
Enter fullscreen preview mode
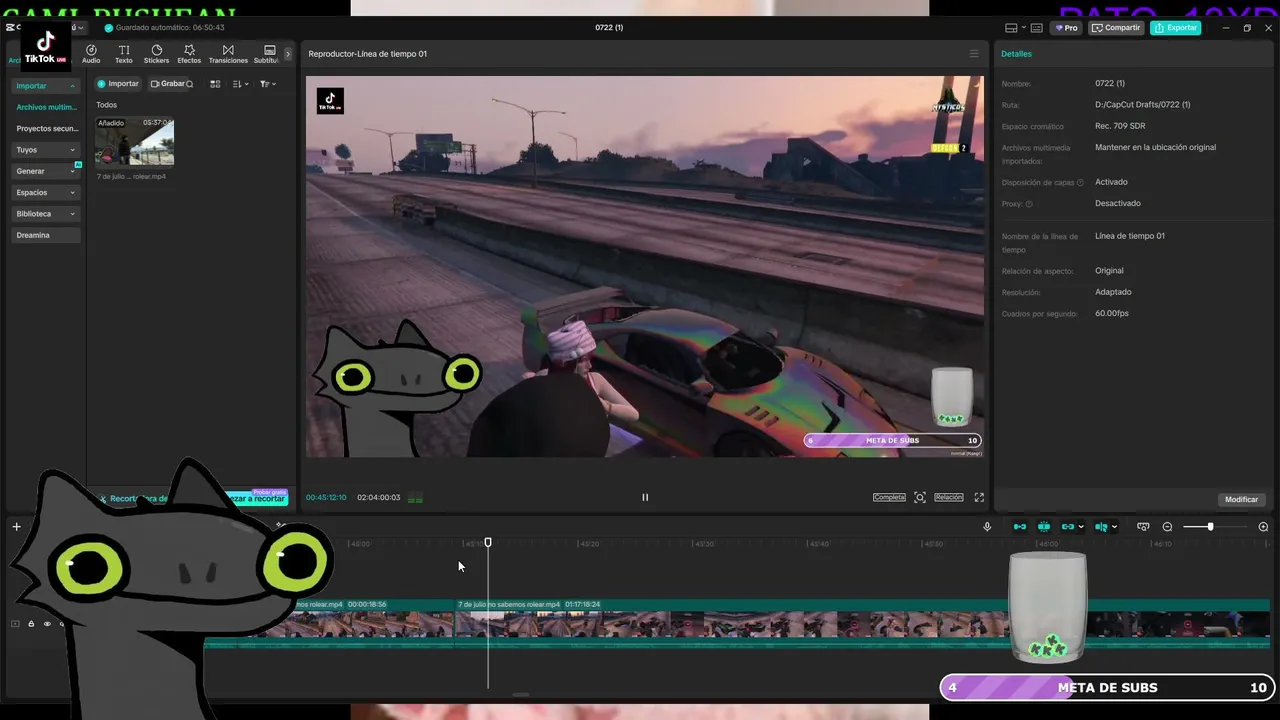pos(979,497)
